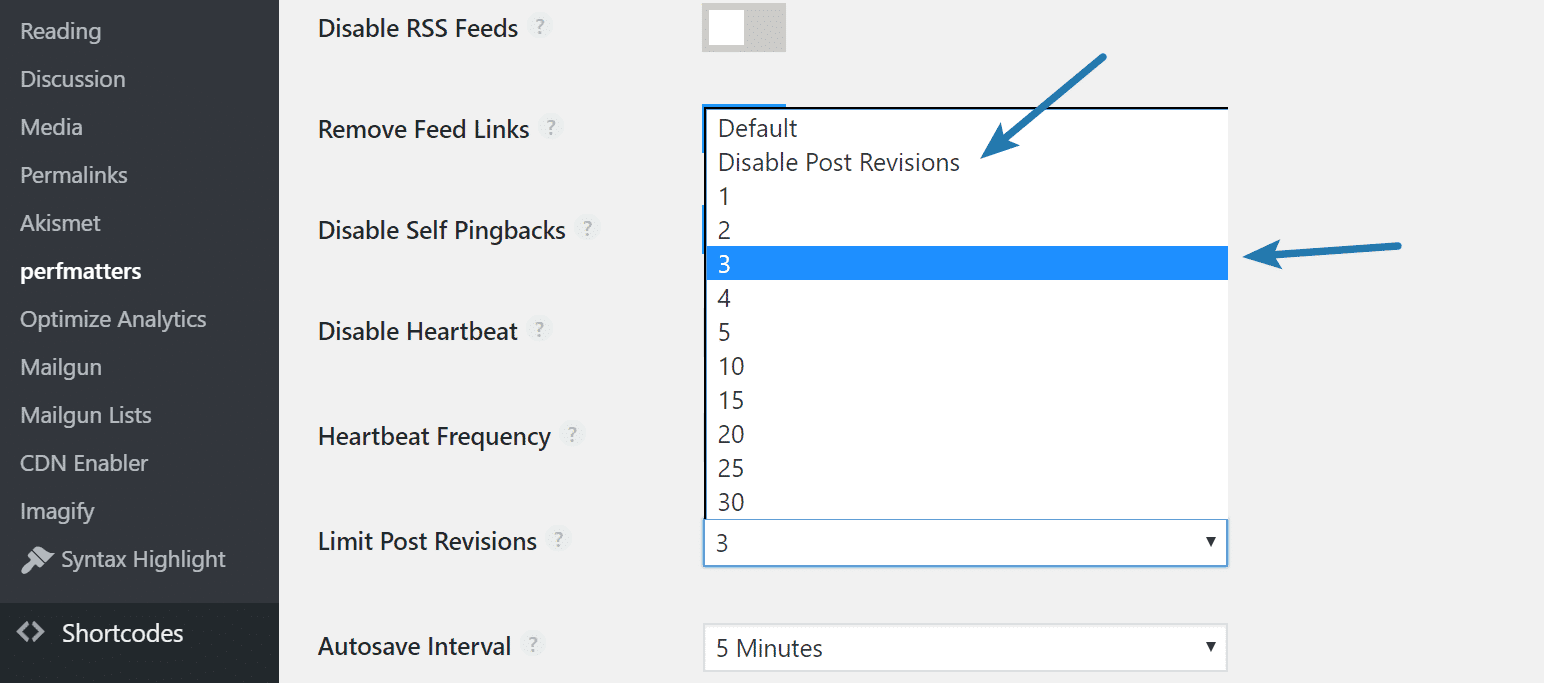1544x683 pixels.
Task: Click the Limit Post Revisions help icon
Action: click(561, 539)
